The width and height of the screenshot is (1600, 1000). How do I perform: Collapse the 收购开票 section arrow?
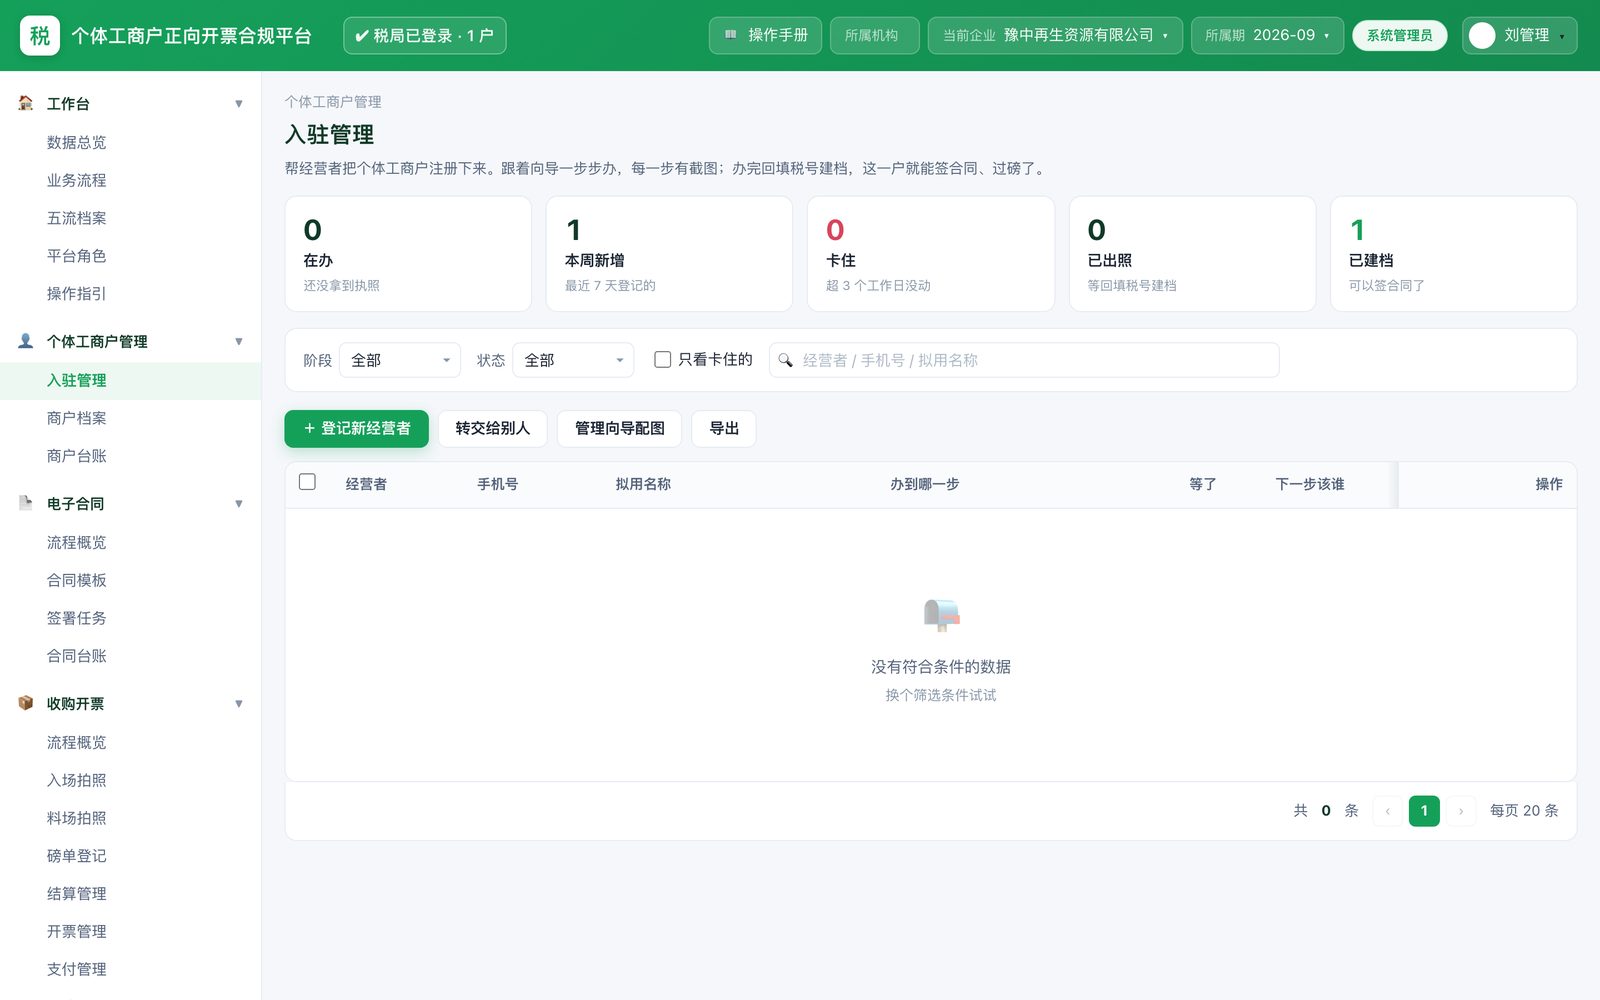click(239, 703)
